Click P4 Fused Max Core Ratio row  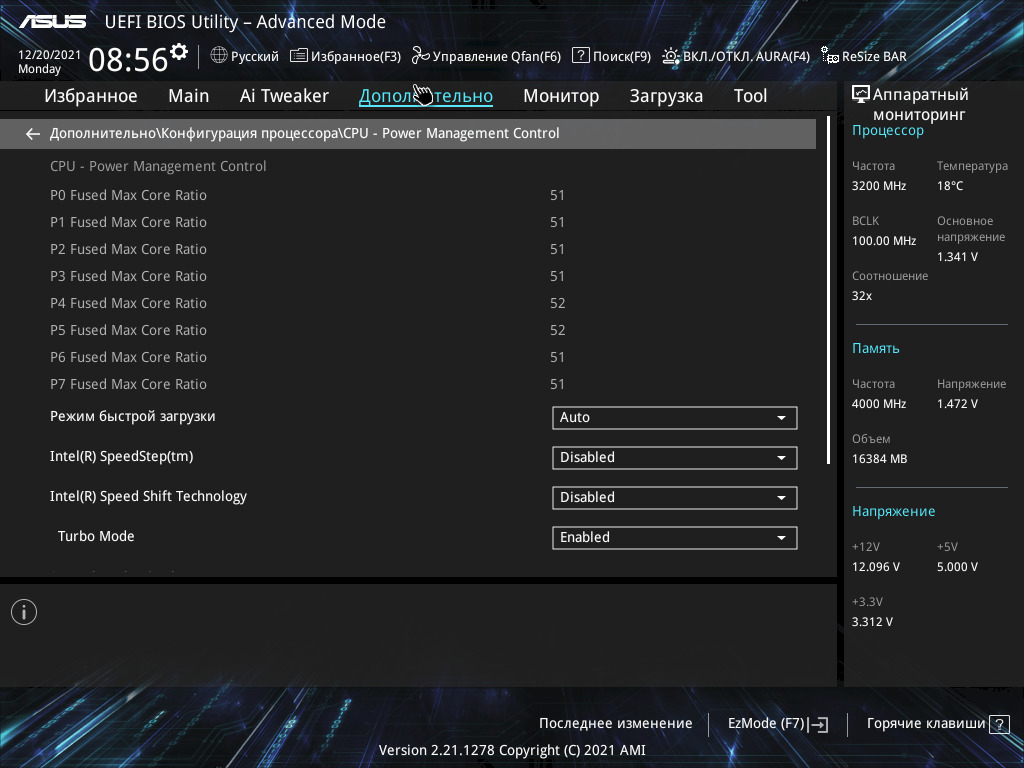pyautogui.click(x=408, y=303)
